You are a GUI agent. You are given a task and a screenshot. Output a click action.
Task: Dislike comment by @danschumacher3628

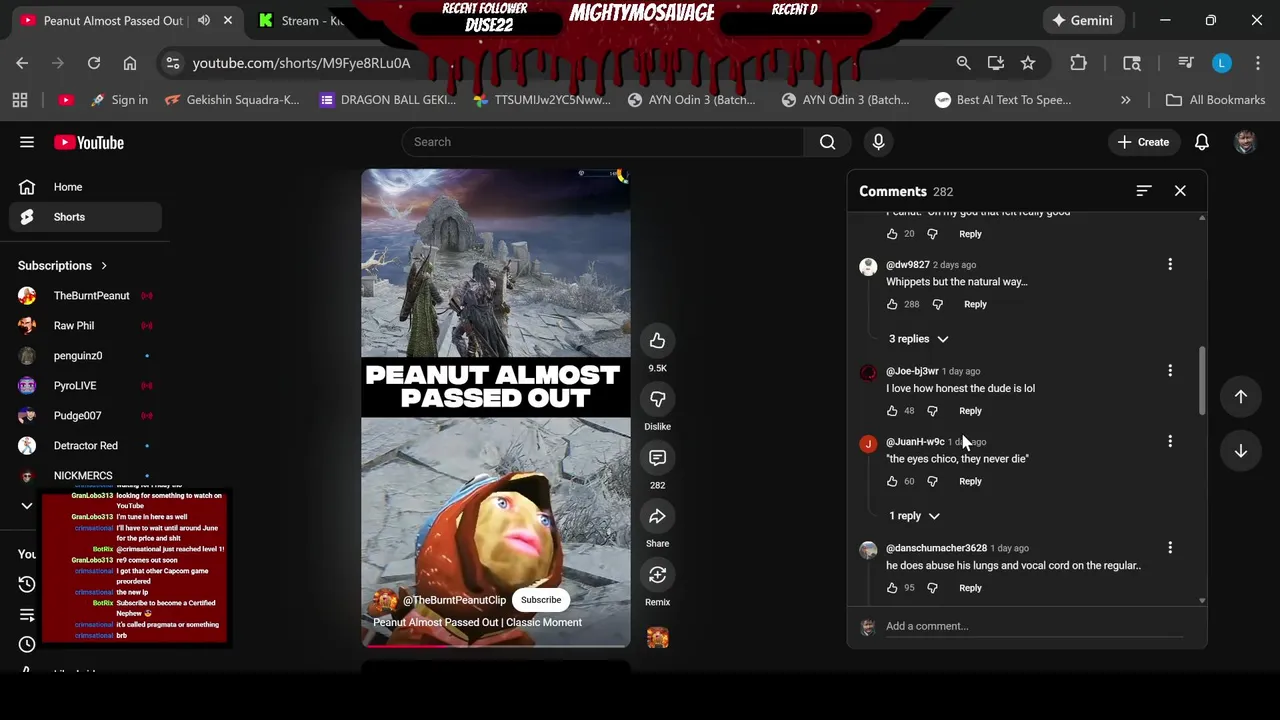point(932,588)
